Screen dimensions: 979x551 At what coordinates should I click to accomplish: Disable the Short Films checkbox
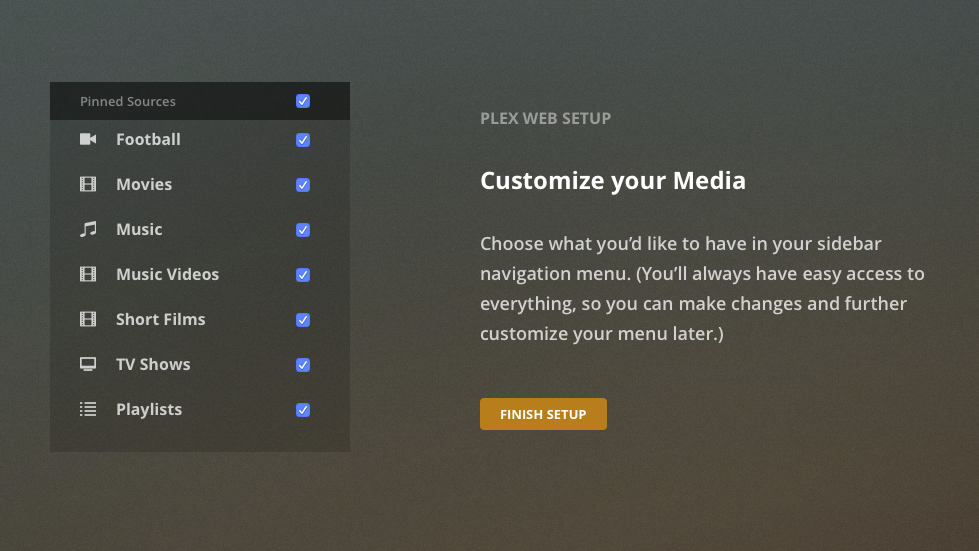pyautogui.click(x=303, y=319)
